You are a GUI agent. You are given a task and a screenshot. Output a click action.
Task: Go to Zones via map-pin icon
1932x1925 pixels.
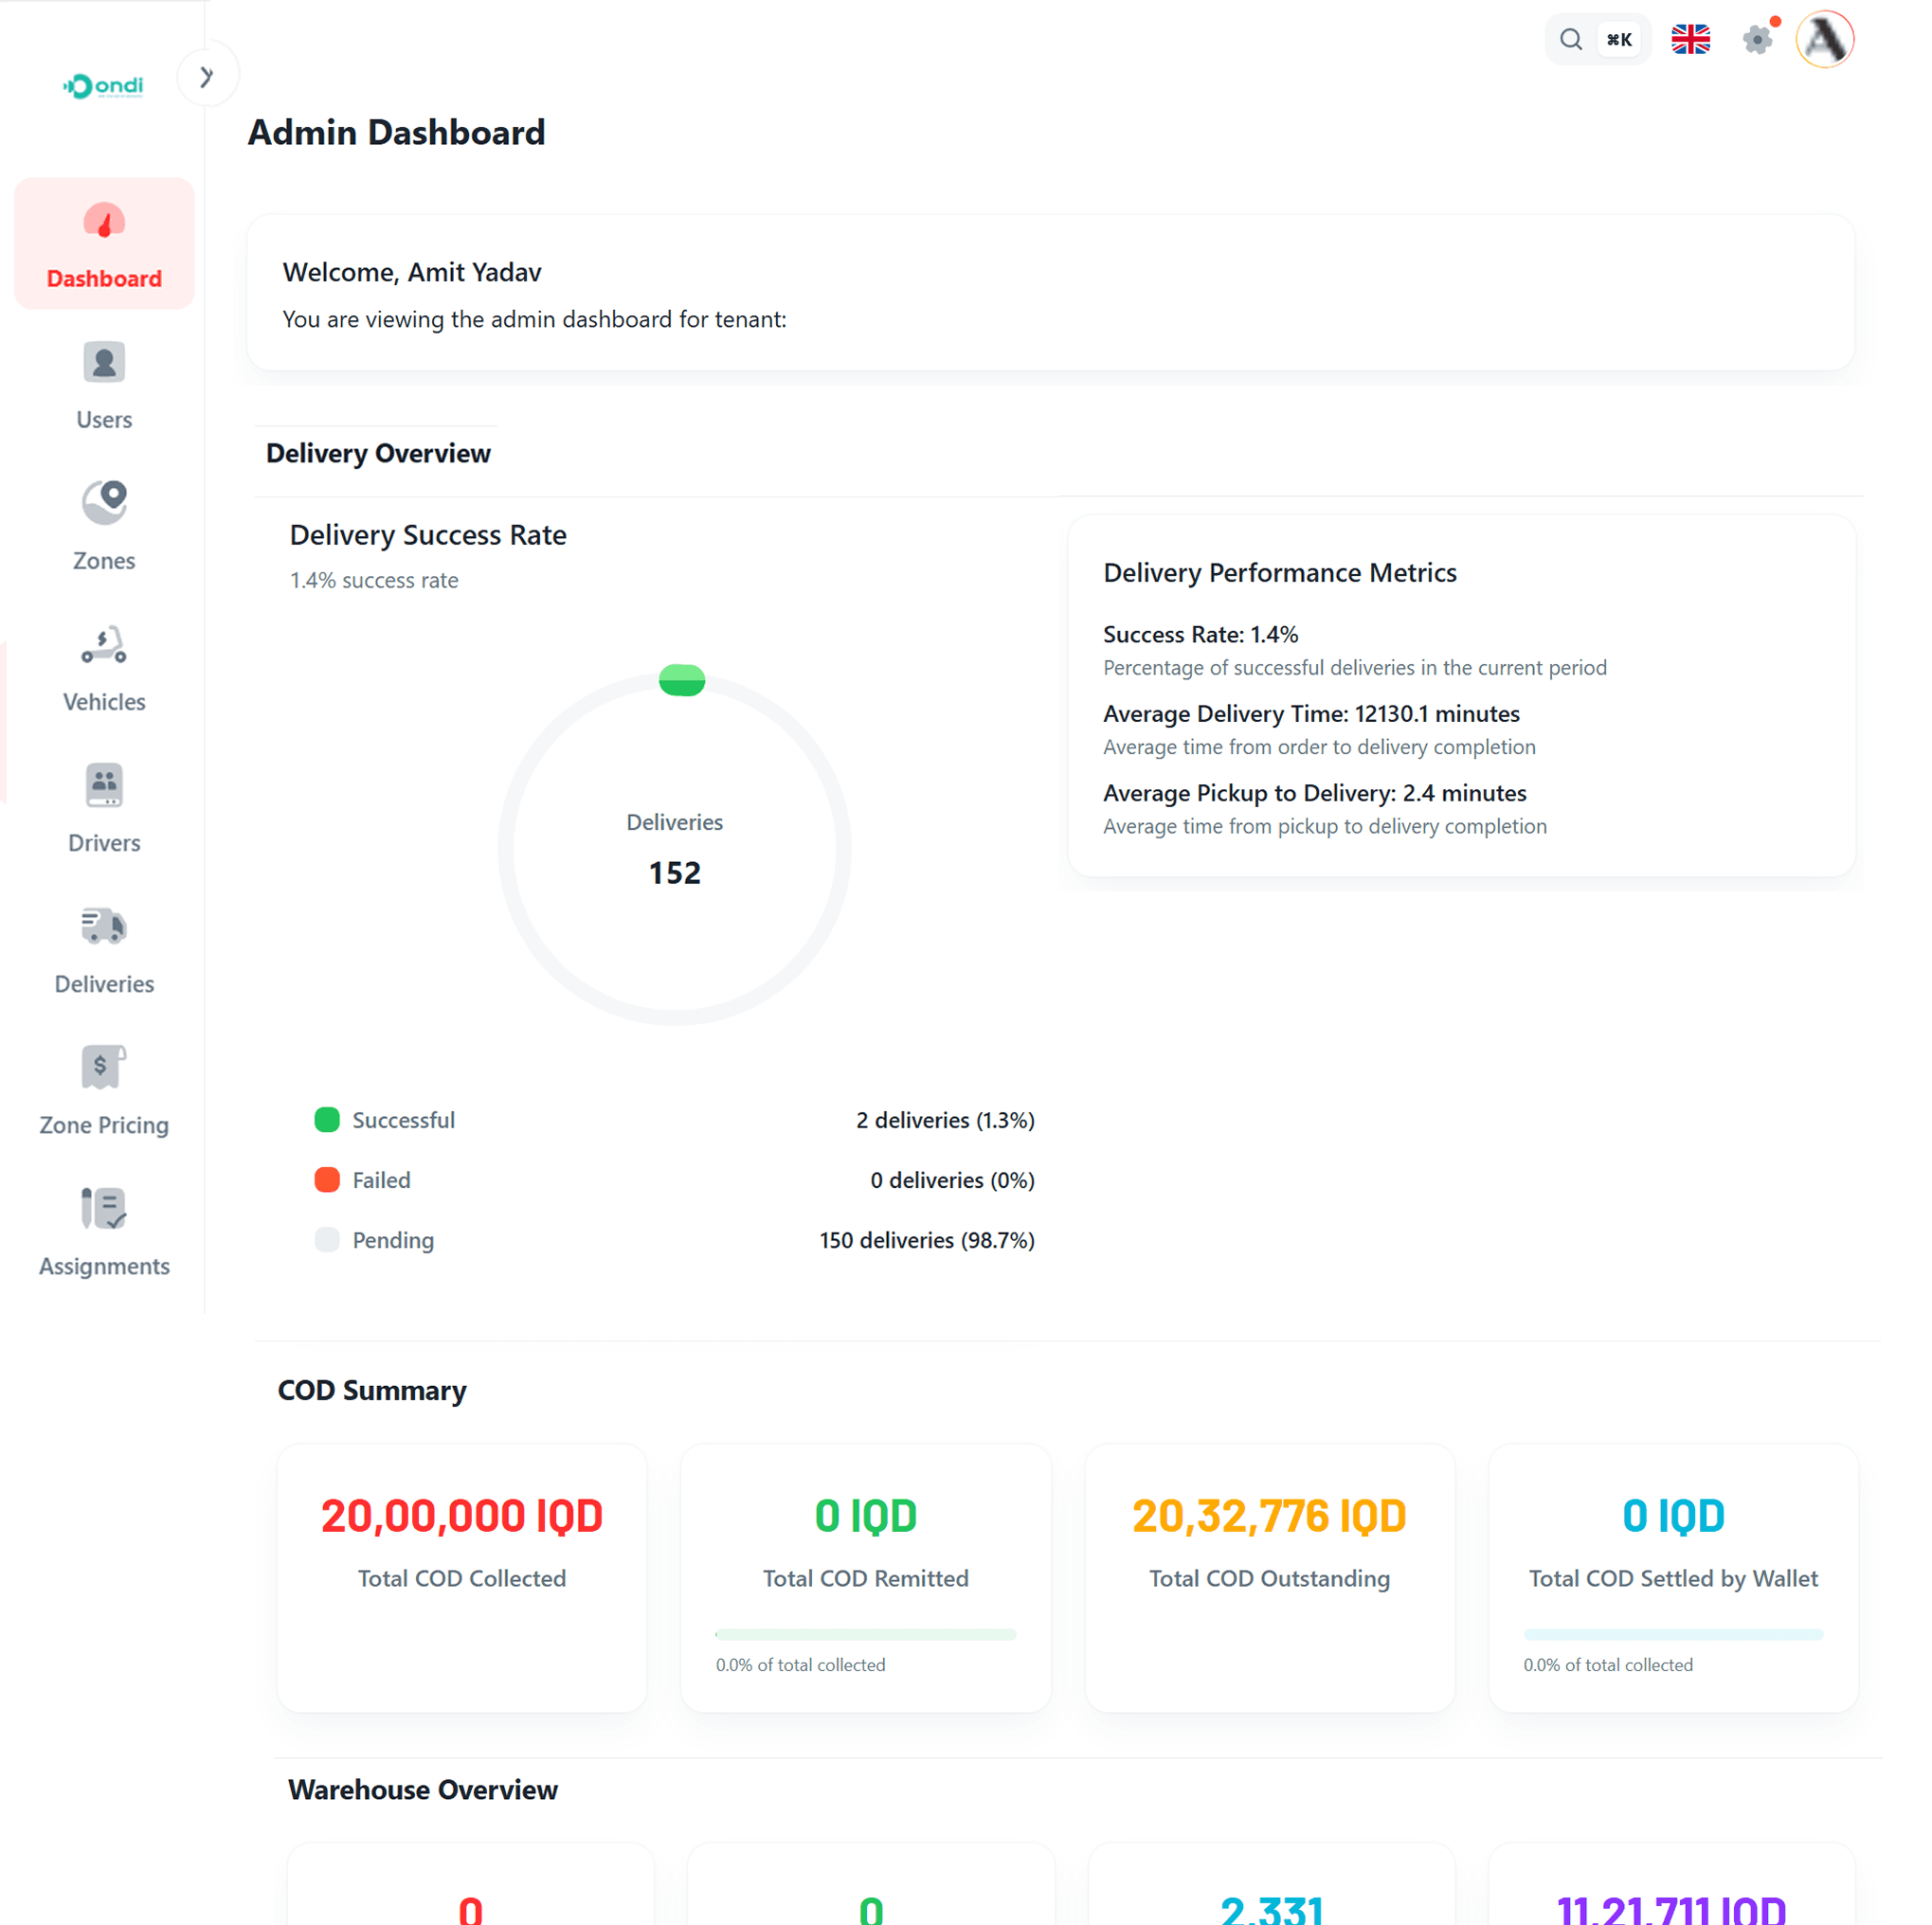coord(104,502)
